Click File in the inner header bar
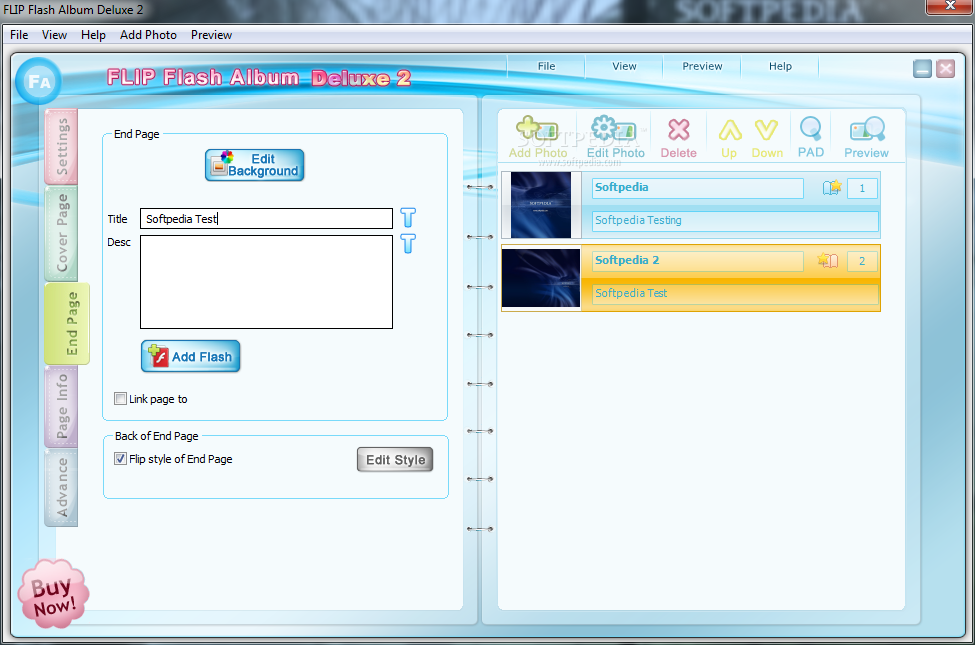This screenshot has height=645, width=975. click(546, 66)
